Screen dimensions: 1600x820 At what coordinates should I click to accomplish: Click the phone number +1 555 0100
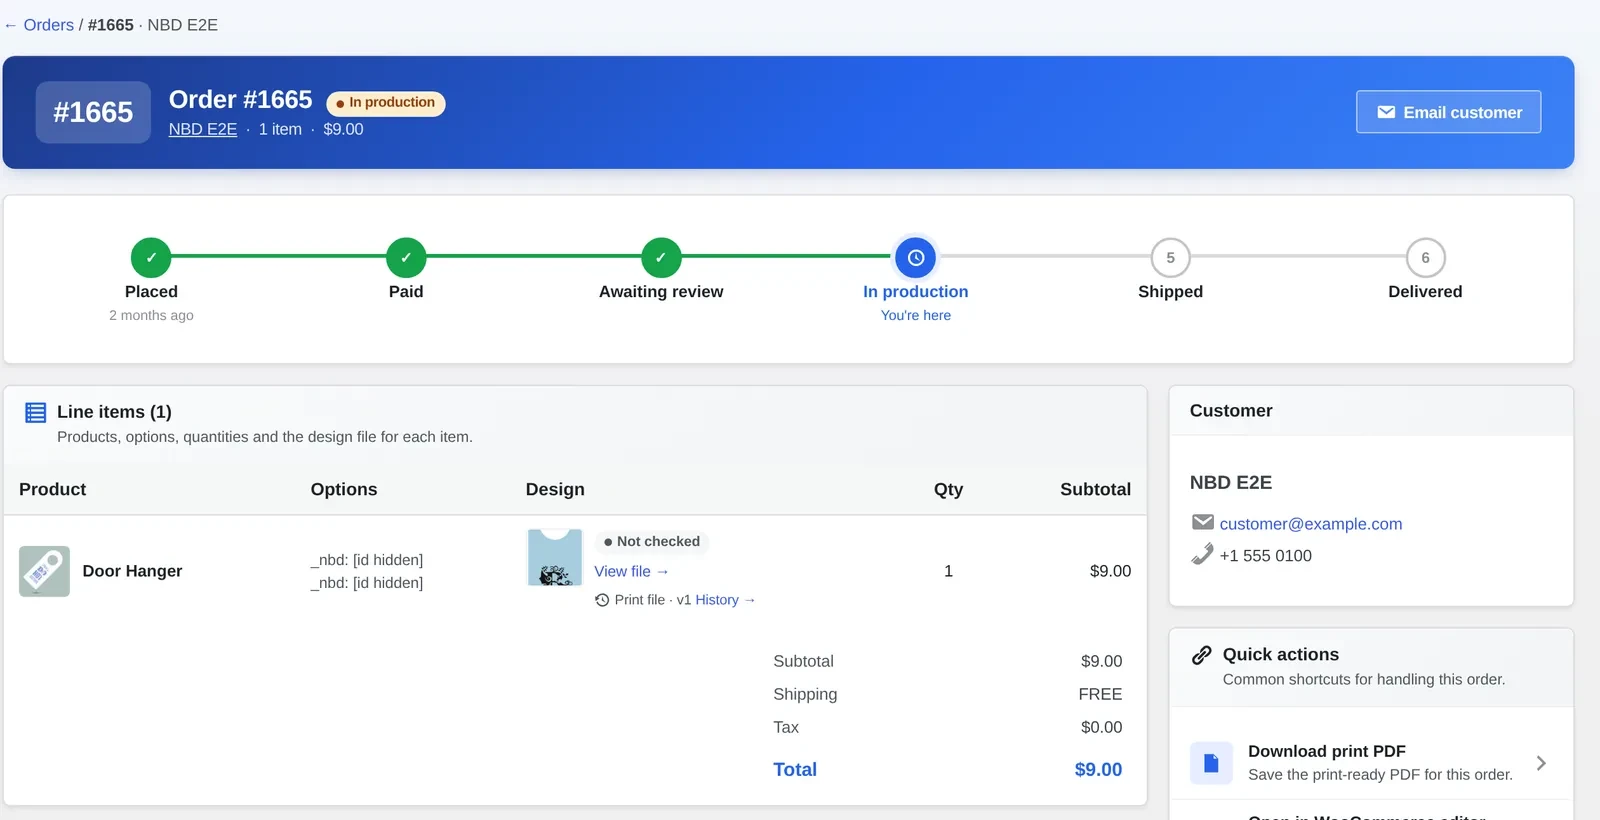coord(1265,556)
